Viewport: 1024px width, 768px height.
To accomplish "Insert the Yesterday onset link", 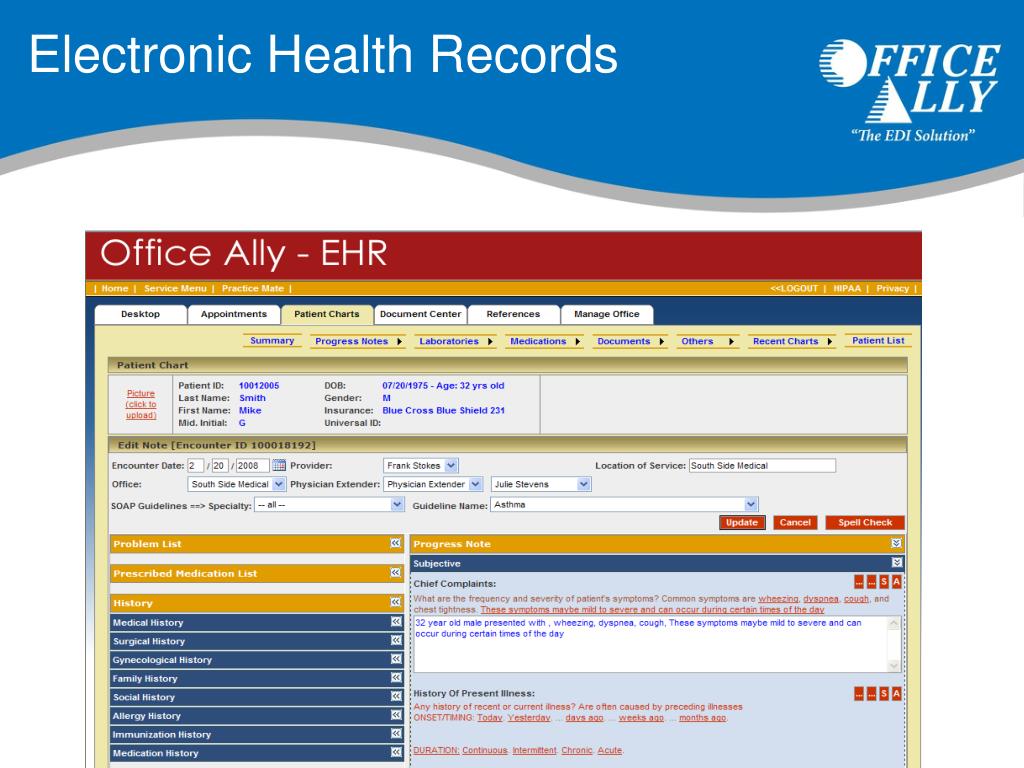I will [x=529, y=718].
